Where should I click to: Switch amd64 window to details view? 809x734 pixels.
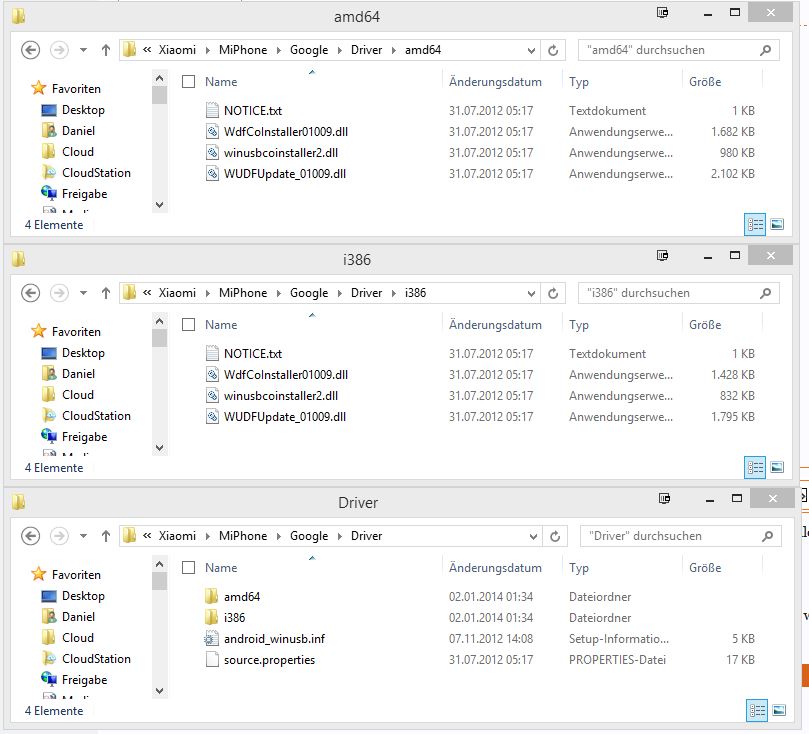tap(755, 224)
